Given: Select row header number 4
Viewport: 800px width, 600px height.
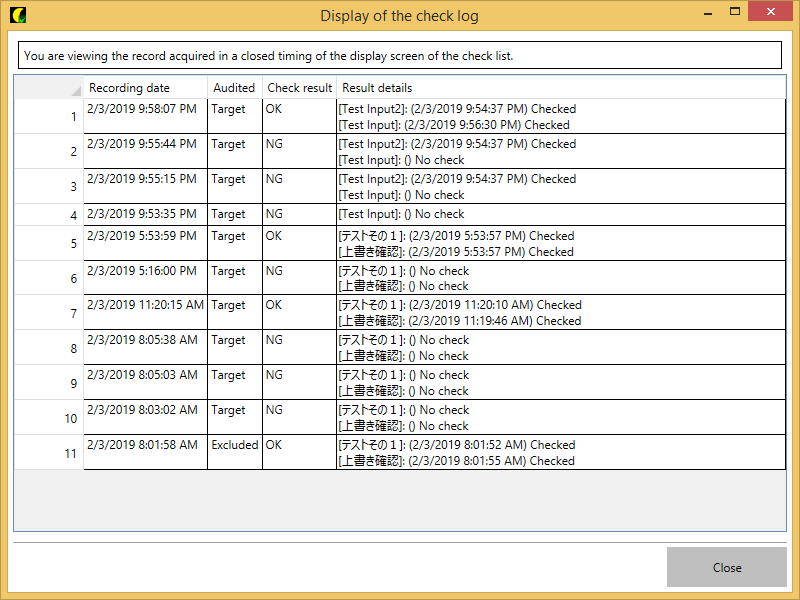Looking at the screenshot, I should [x=49, y=215].
